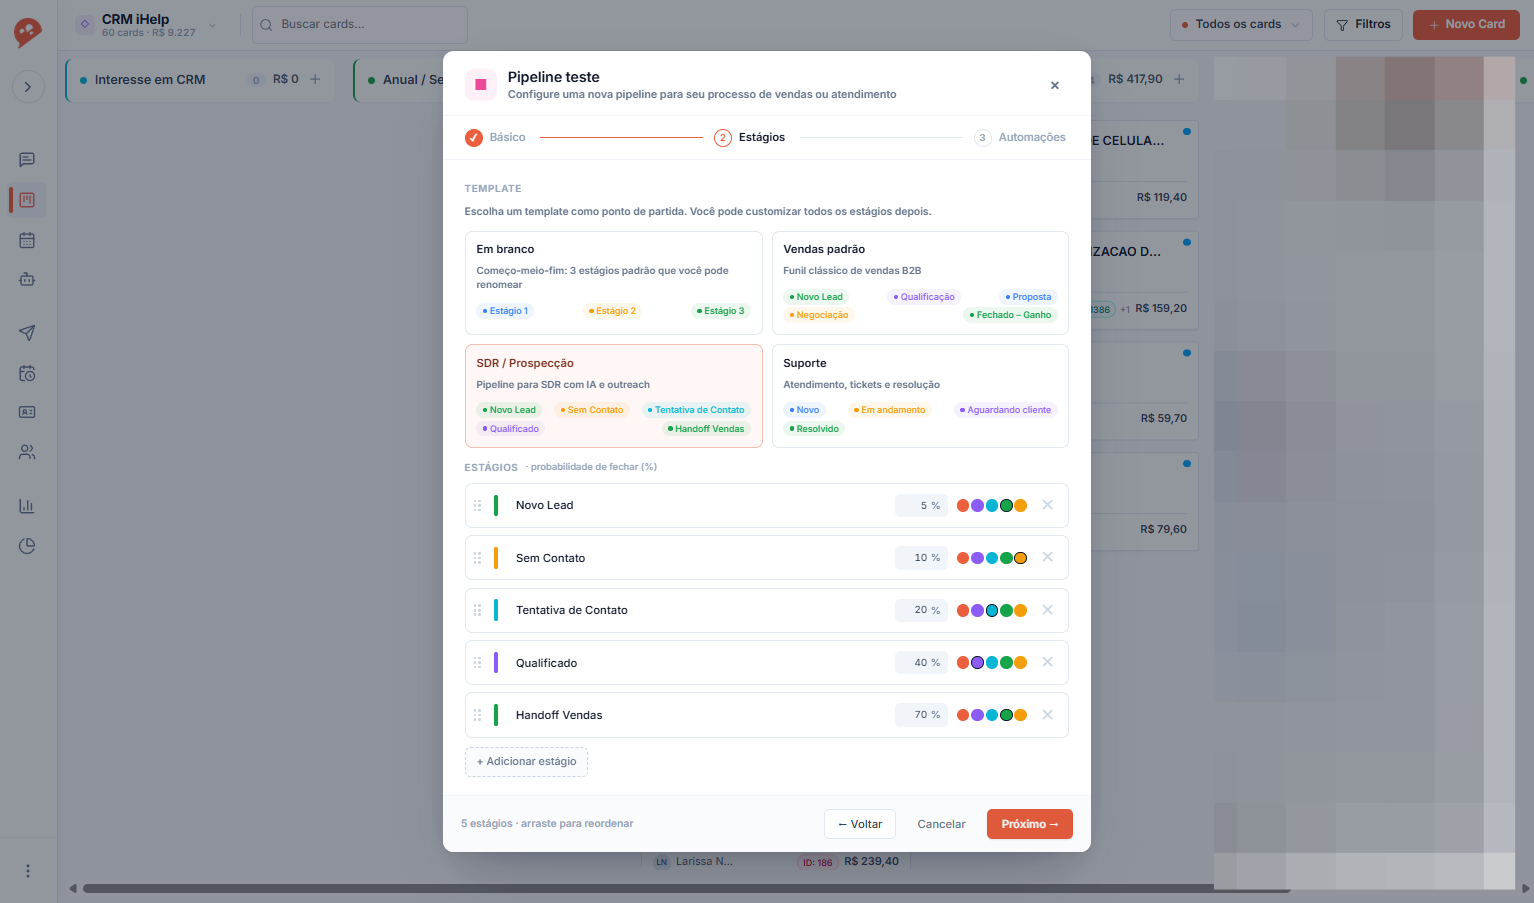Pick the purple color for Sem Contato
Screen dimensions: 1534x903
pos(977,558)
